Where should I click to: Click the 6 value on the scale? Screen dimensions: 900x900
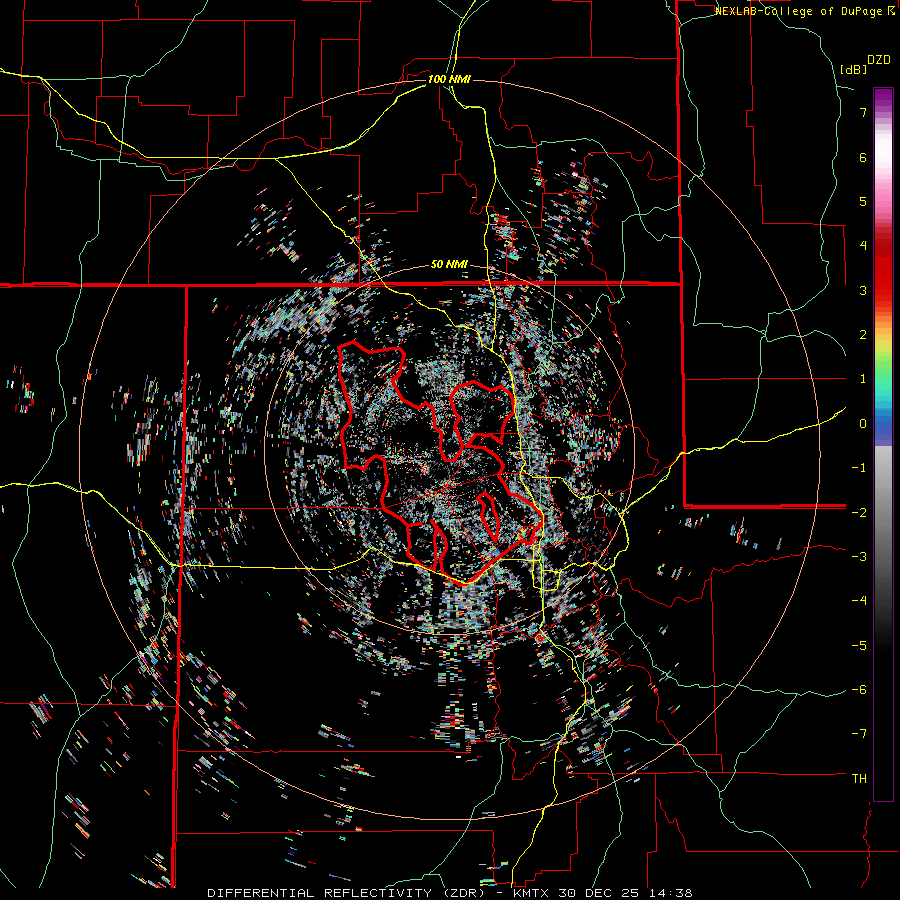(x=863, y=157)
